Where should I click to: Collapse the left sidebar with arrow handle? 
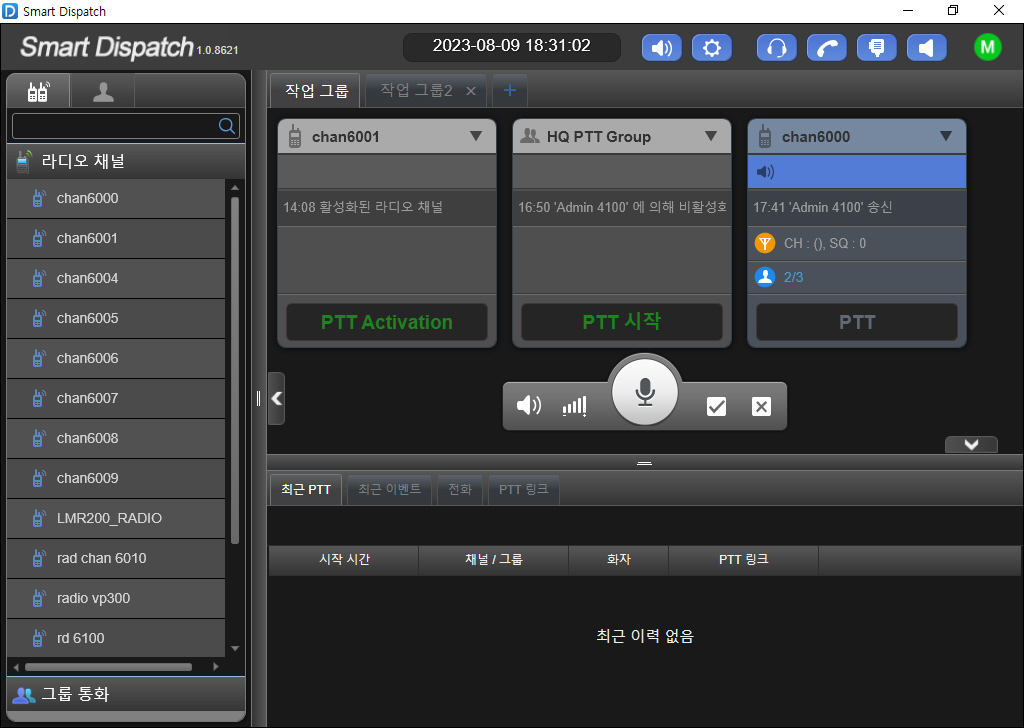(x=277, y=398)
